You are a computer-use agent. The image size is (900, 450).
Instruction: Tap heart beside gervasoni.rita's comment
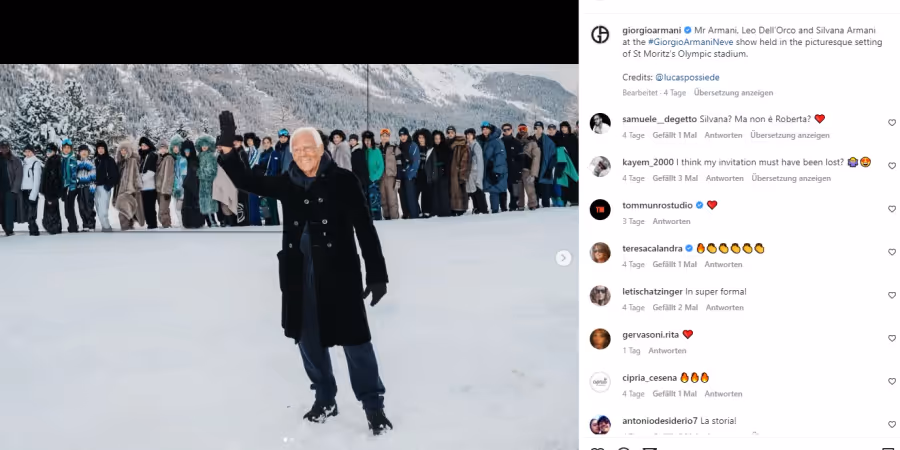pyautogui.click(x=891, y=338)
